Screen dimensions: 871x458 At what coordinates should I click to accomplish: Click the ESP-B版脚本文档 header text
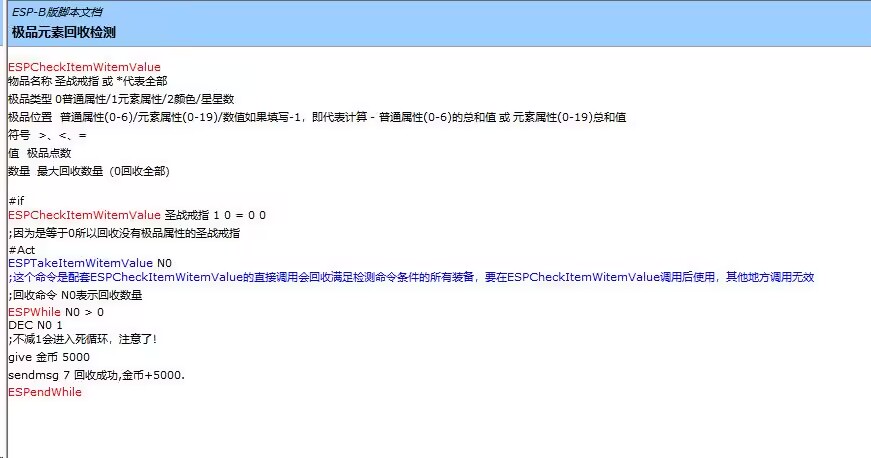tap(56, 12)
